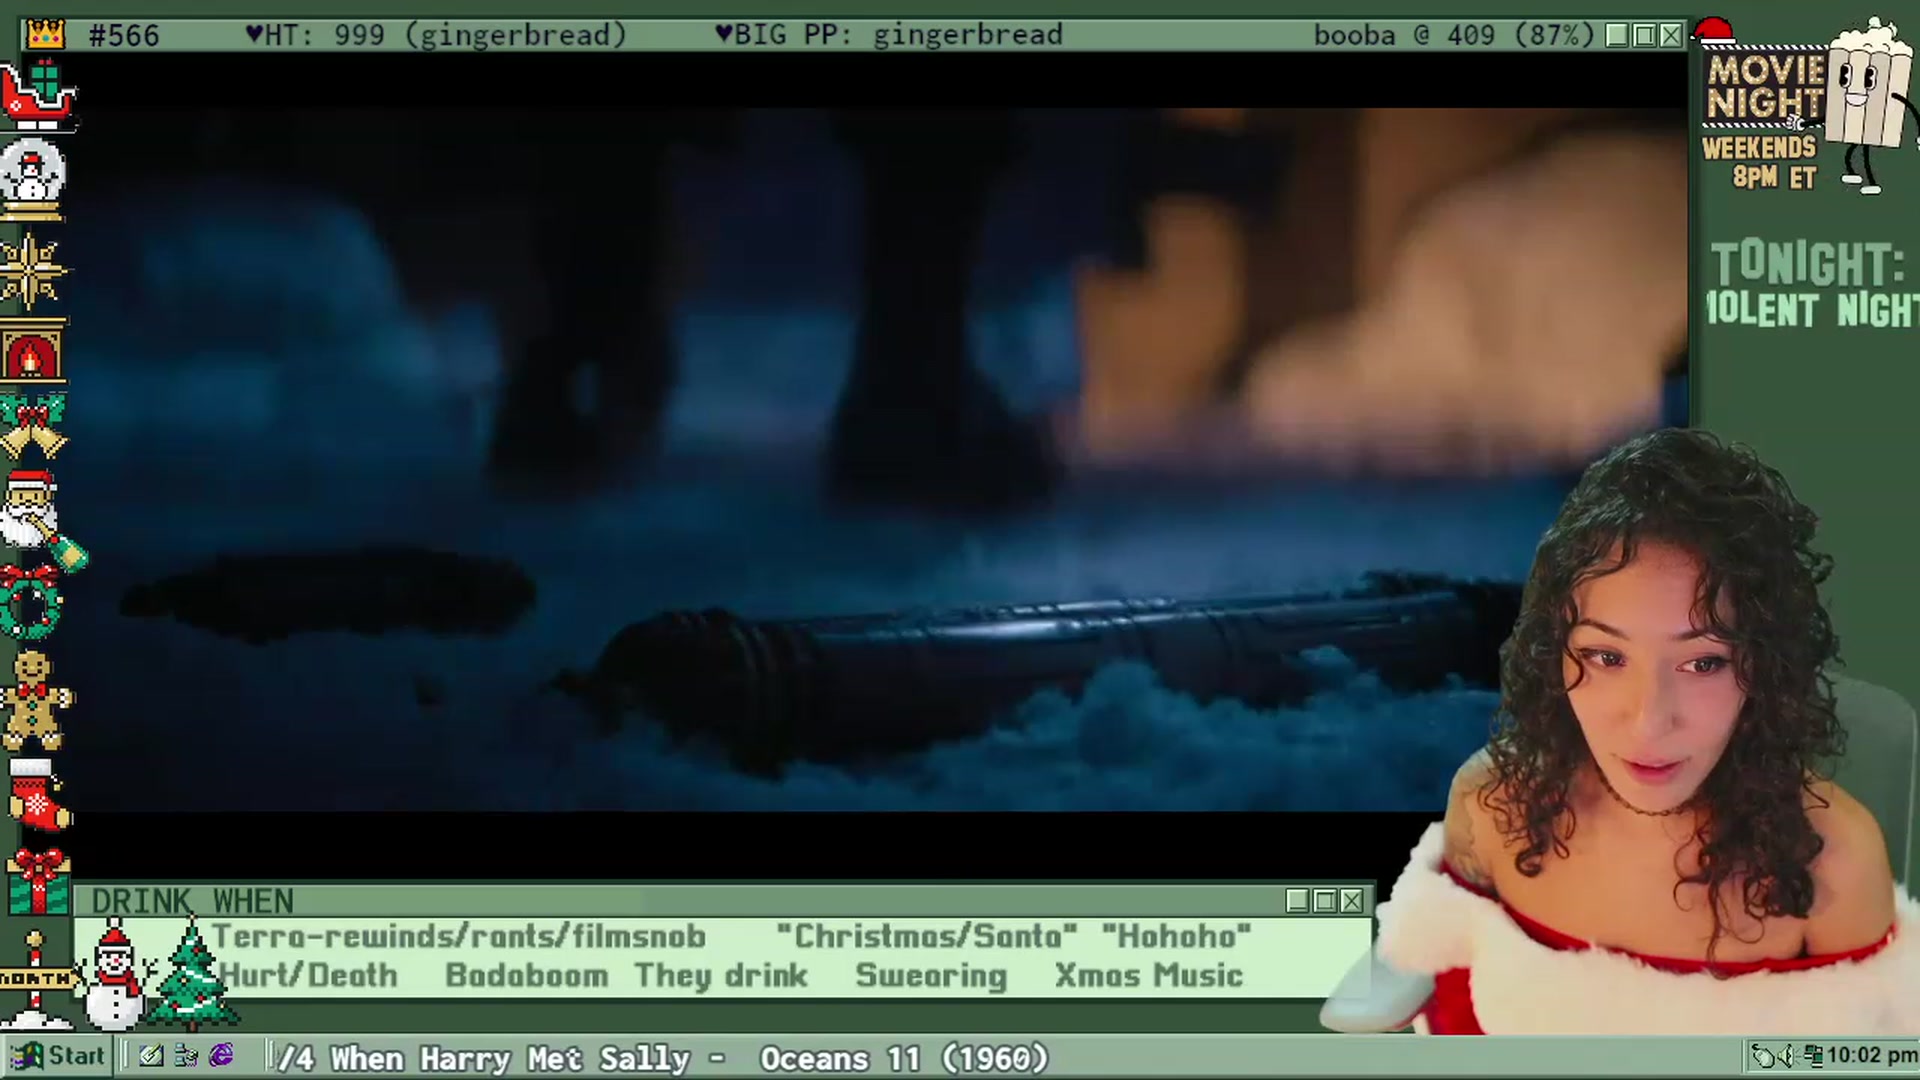Click the Terra-rewinds/rants/filmsnob rule
Screen dimensions: 1920x1080
tap(459, 936)
